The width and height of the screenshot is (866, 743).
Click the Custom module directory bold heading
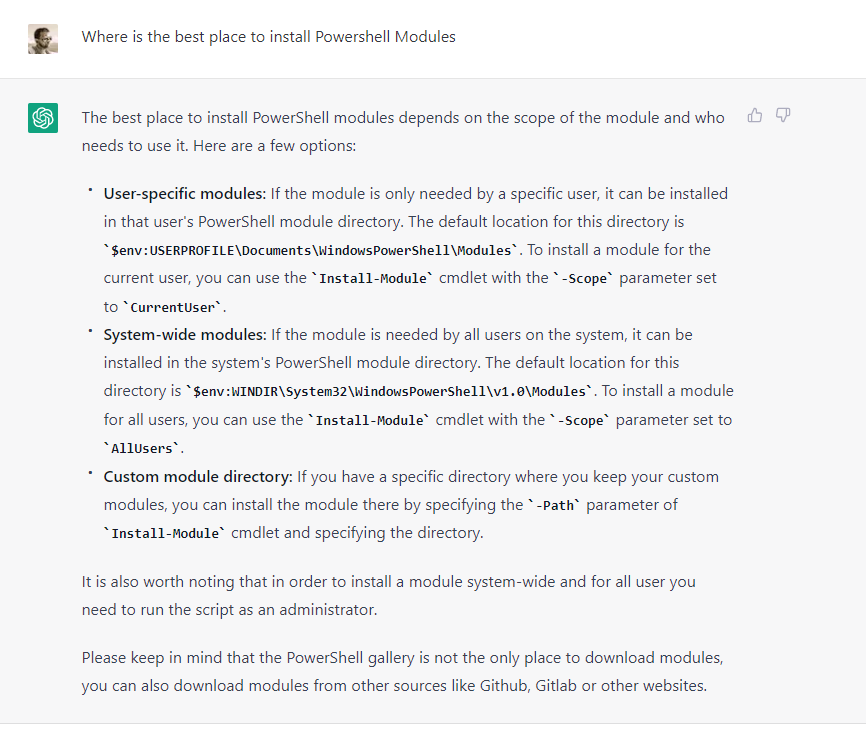(198, 477)
